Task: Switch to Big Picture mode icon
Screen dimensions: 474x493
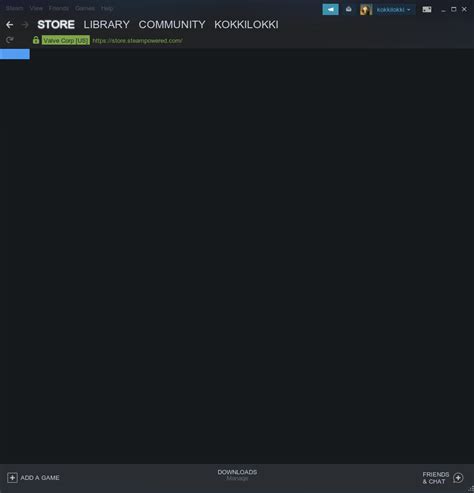Action: point(427,9)
